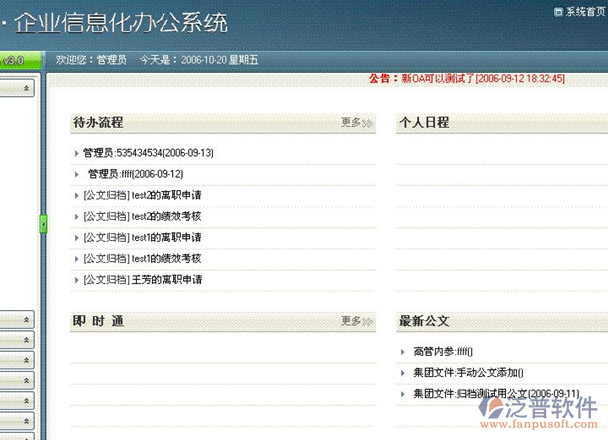The width and height of the screenshot is (608, 440).
Task: Open 管理员:ffff(2006-09-12) item
Action: (x=136, y=174)
